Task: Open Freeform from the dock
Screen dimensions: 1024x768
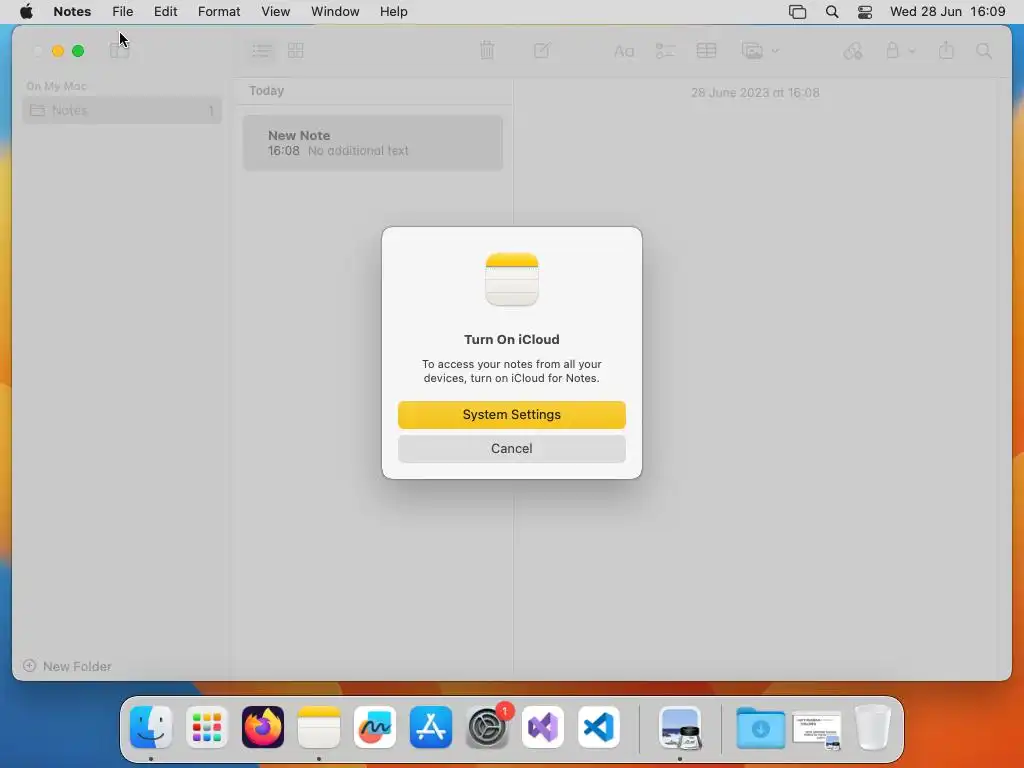Action: pos(375,727)
